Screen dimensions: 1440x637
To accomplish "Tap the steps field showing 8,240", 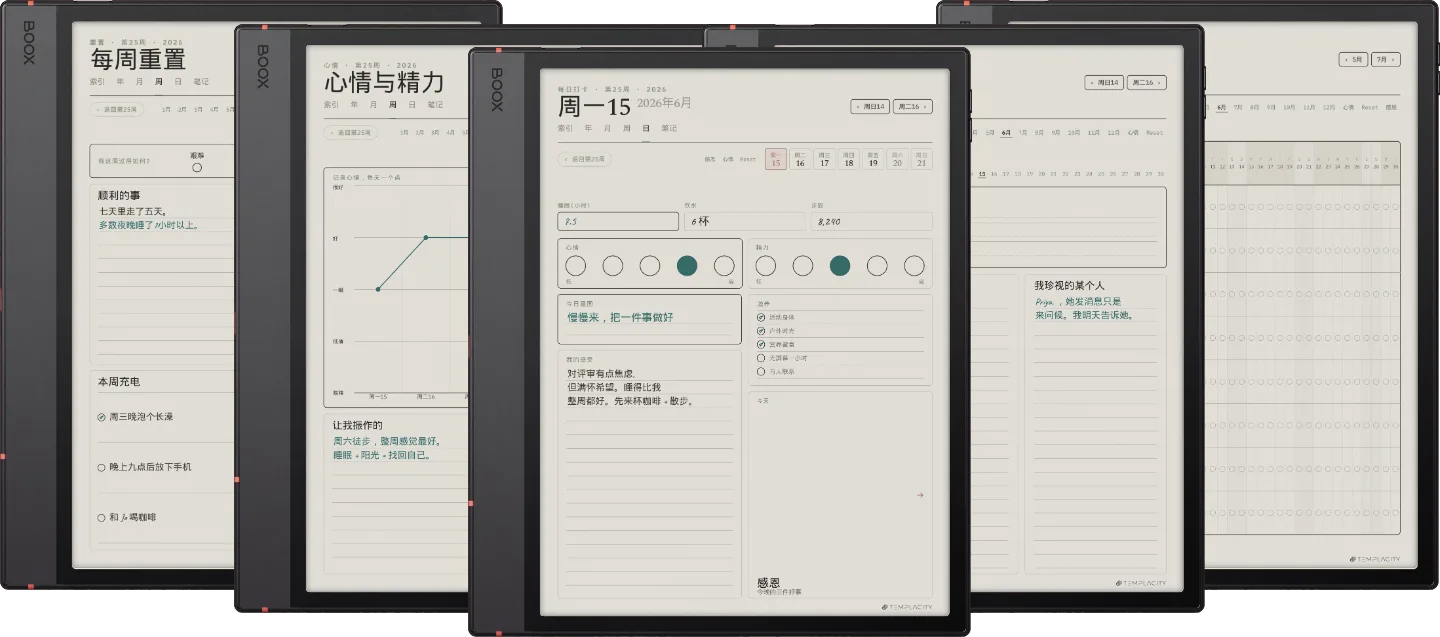I will tap(871, 221).
